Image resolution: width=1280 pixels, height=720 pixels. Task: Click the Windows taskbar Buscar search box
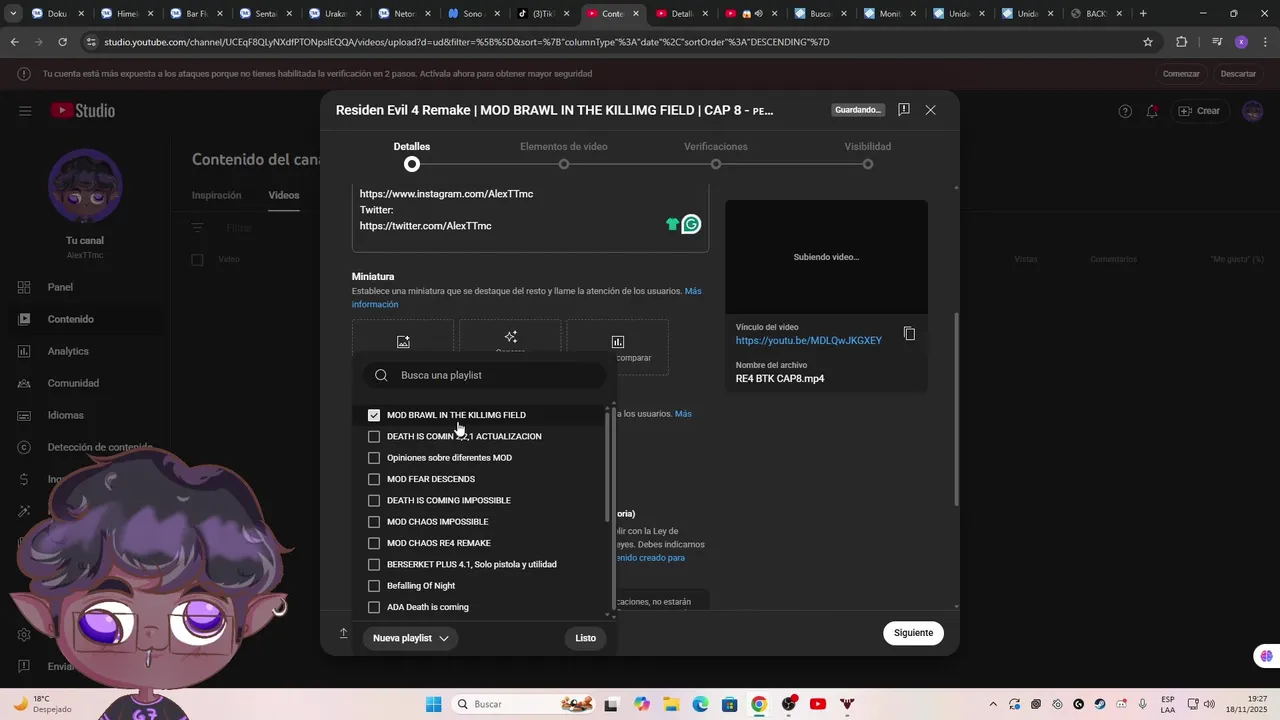click(524, 704)
